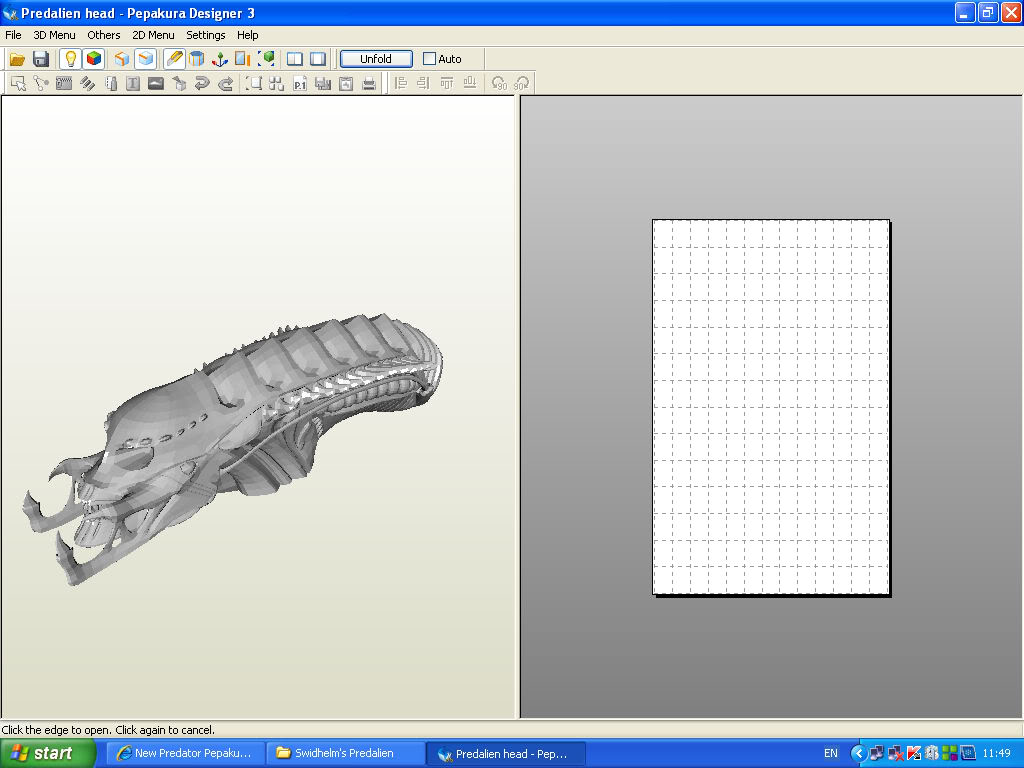Click the blue panel with orange bar icon
1024x768 pixels.
(243, 59)
